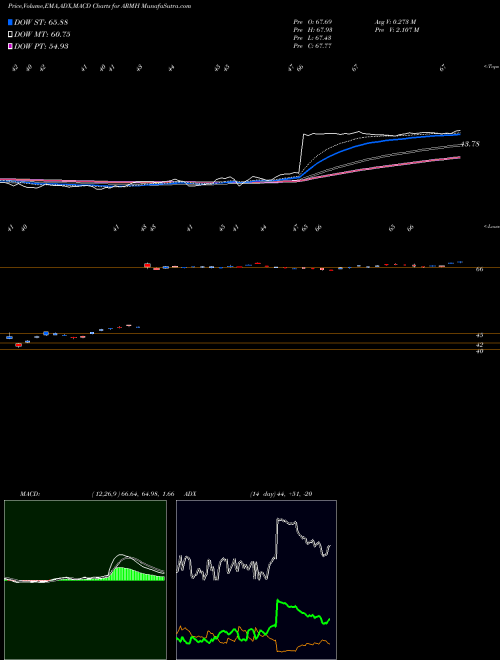The image size is (500, 660).
Task: Click the Pre O: 67.69 value
Action: [x=312, y=22]
